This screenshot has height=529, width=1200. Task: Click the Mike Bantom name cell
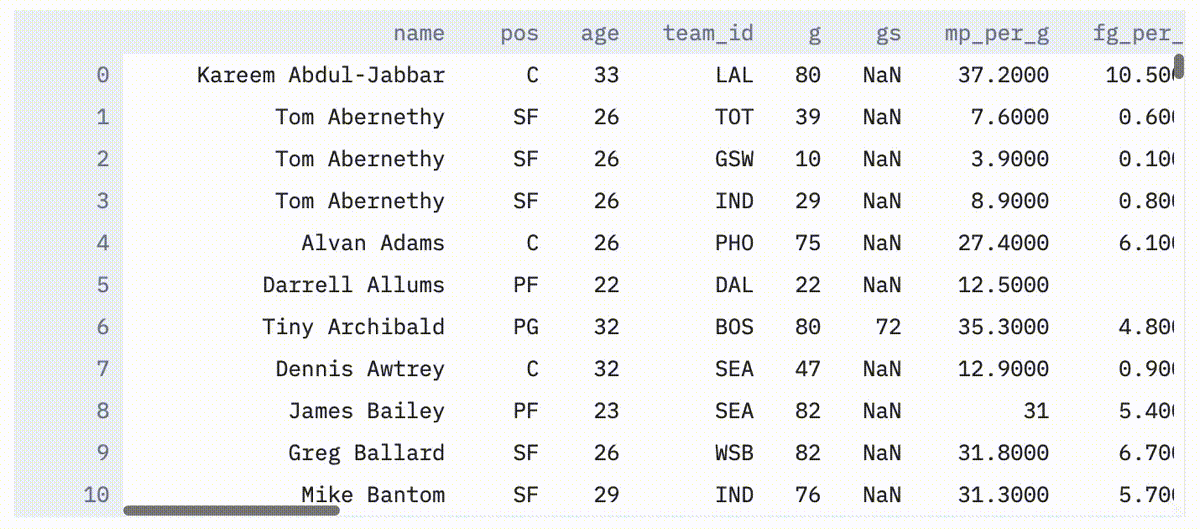(x=373, y=495)
